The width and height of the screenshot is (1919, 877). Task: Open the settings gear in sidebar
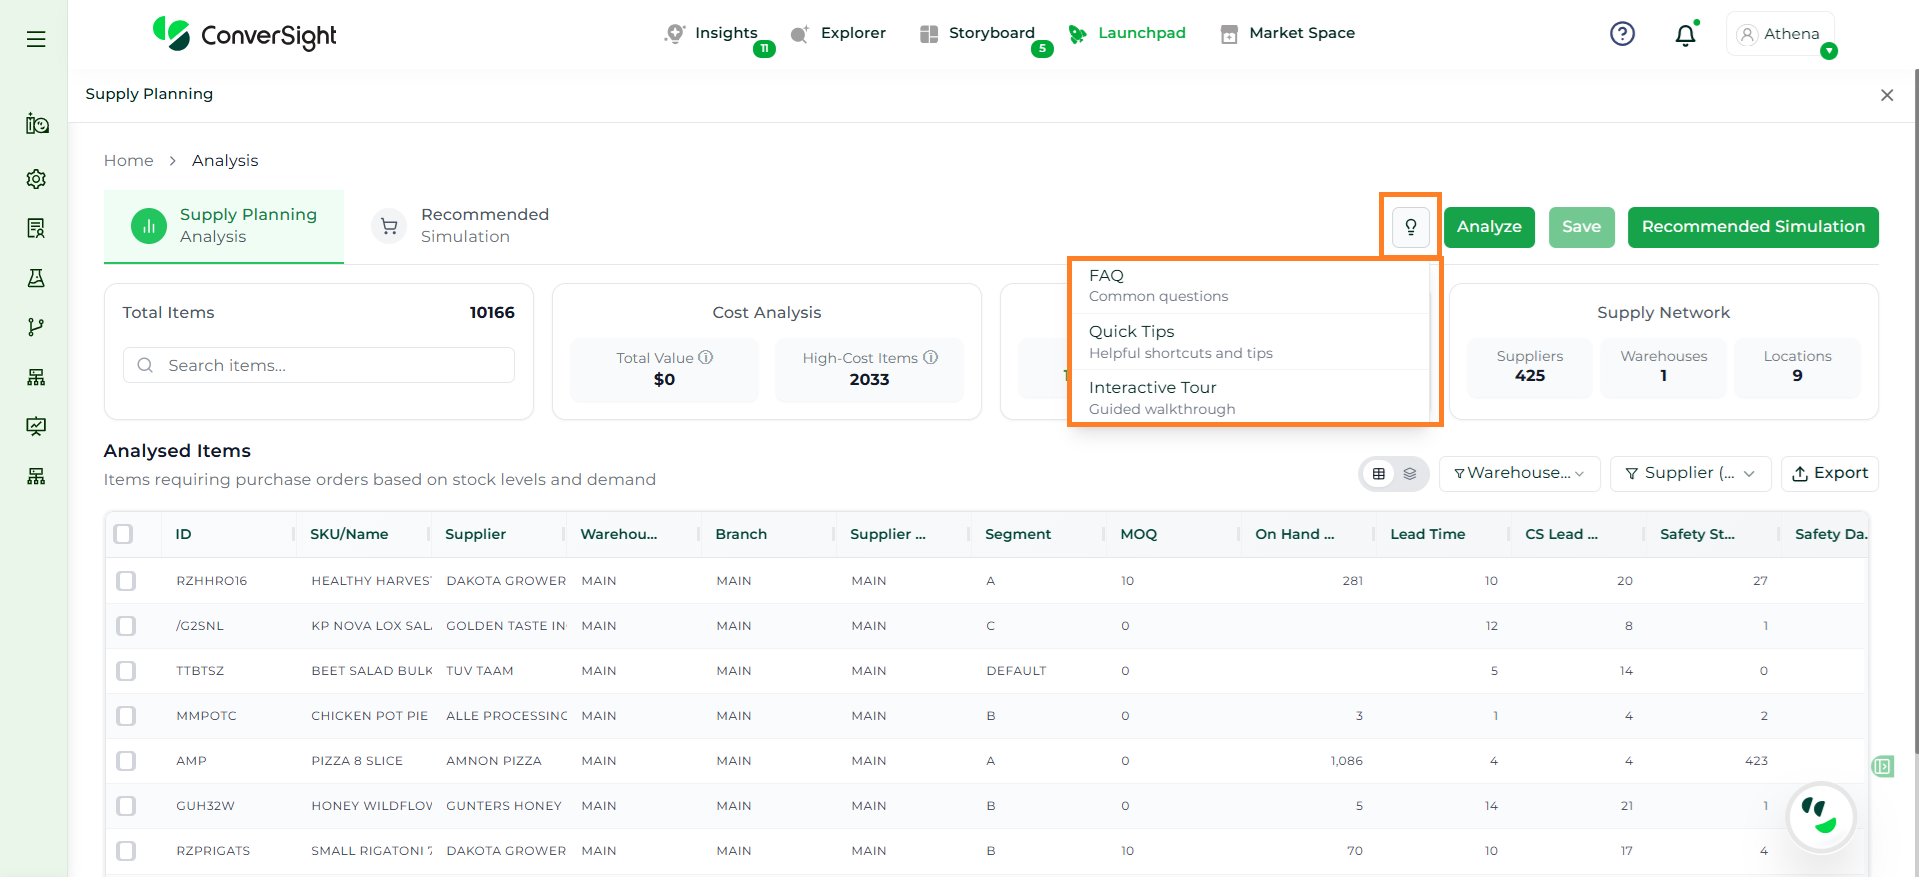[x=36, y=179]
